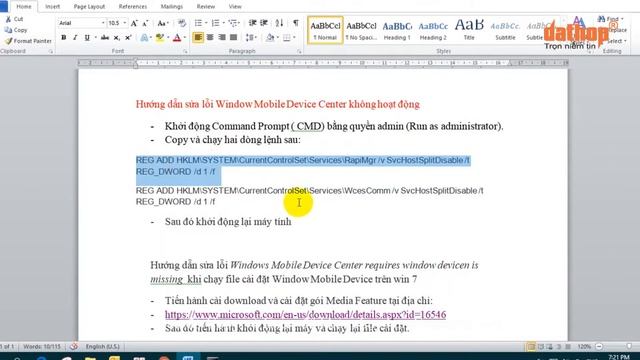Toggle Italic formatting
Viewport: 640px width, 360px height.
coord(75,38)
